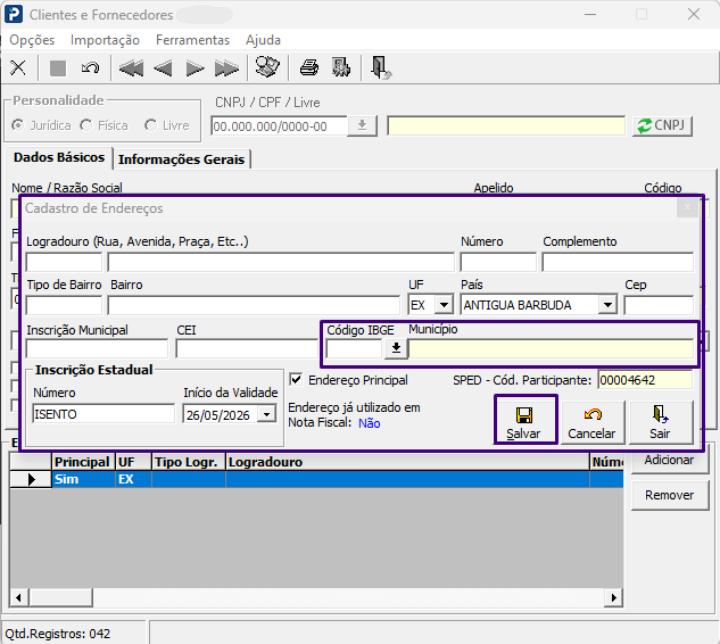The height and width of the screenshot is (644, 720).
Task: Open the País dropdown list
Action: tap(608, 305)
